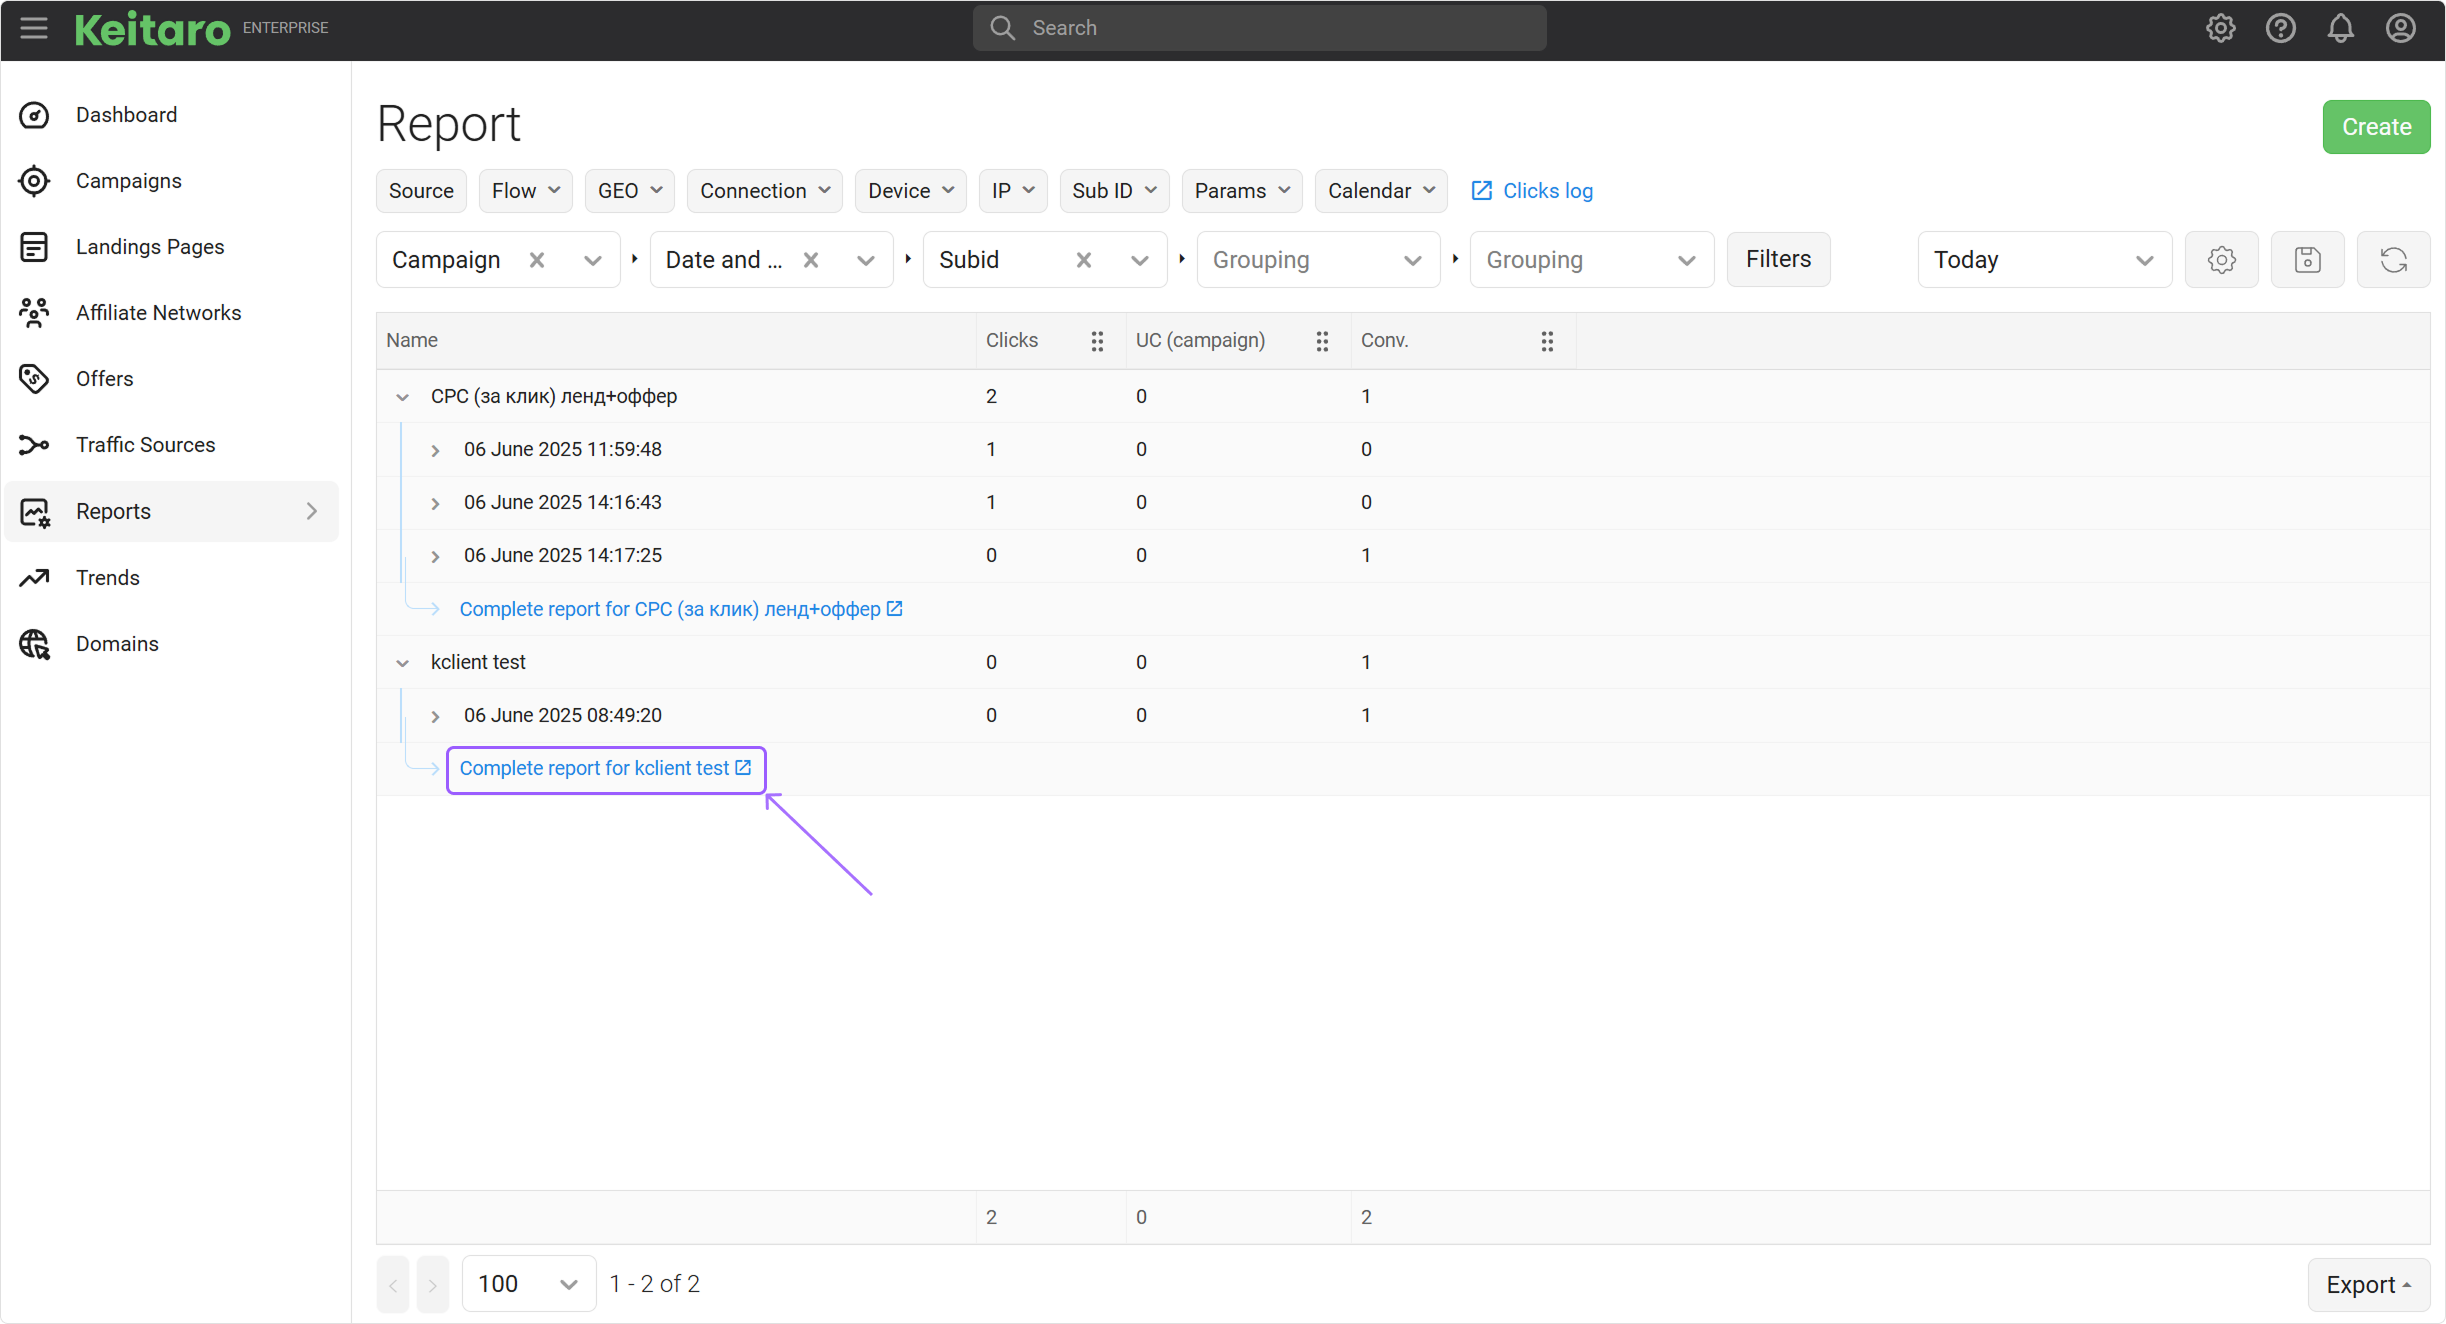Open the help question mark icon
2446x1324 pixels.
[x=2280, y=28]
